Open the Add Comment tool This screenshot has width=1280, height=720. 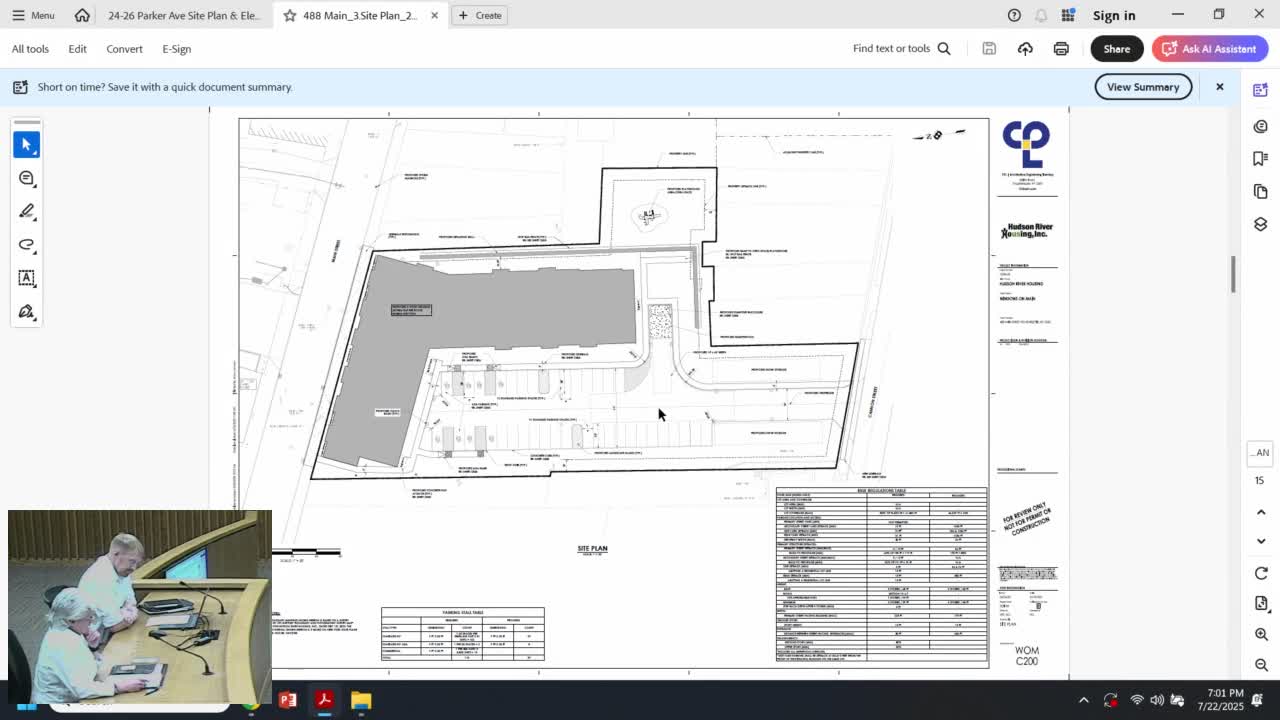(x=27, y=178)
